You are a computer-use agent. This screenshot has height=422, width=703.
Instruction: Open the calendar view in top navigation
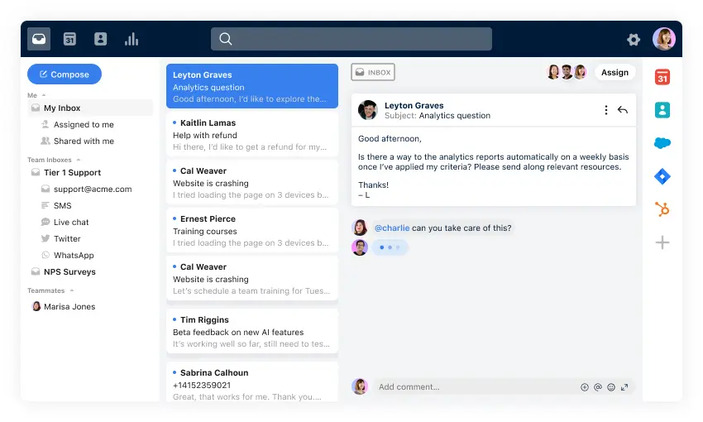click(x=70, y=39)
